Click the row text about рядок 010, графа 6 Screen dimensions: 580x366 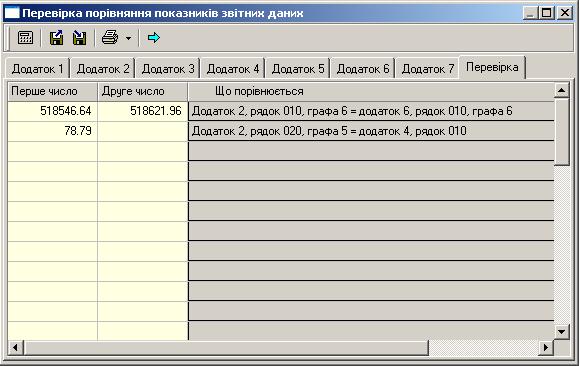pos(371,111)
